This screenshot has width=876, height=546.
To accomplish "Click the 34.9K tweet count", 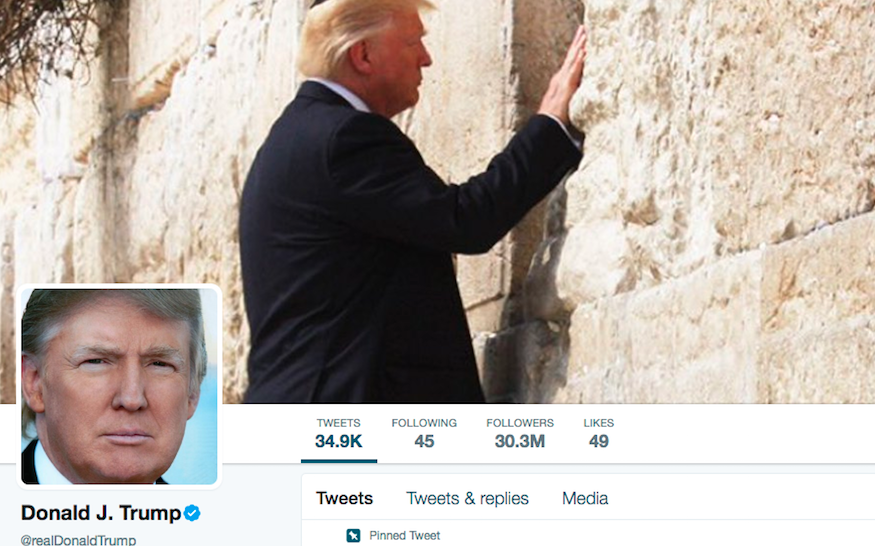I will [x=339, y=441].
